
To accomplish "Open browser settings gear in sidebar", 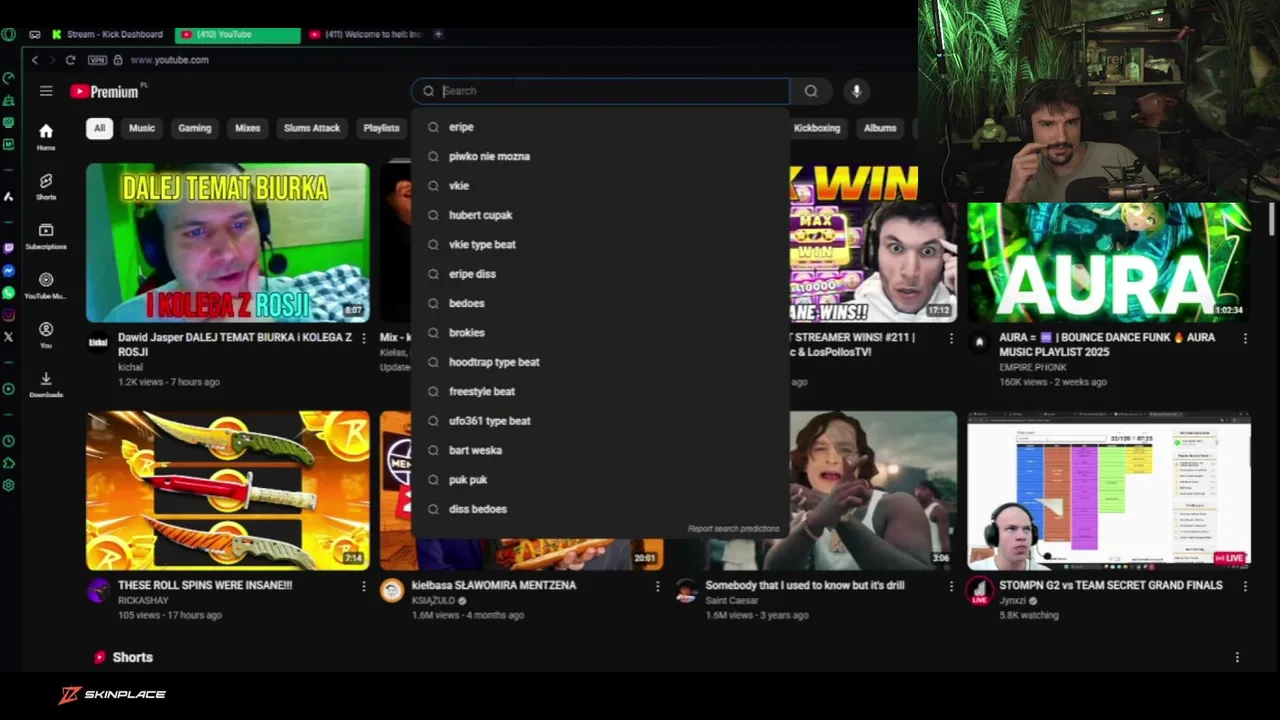I will (9, 485).
